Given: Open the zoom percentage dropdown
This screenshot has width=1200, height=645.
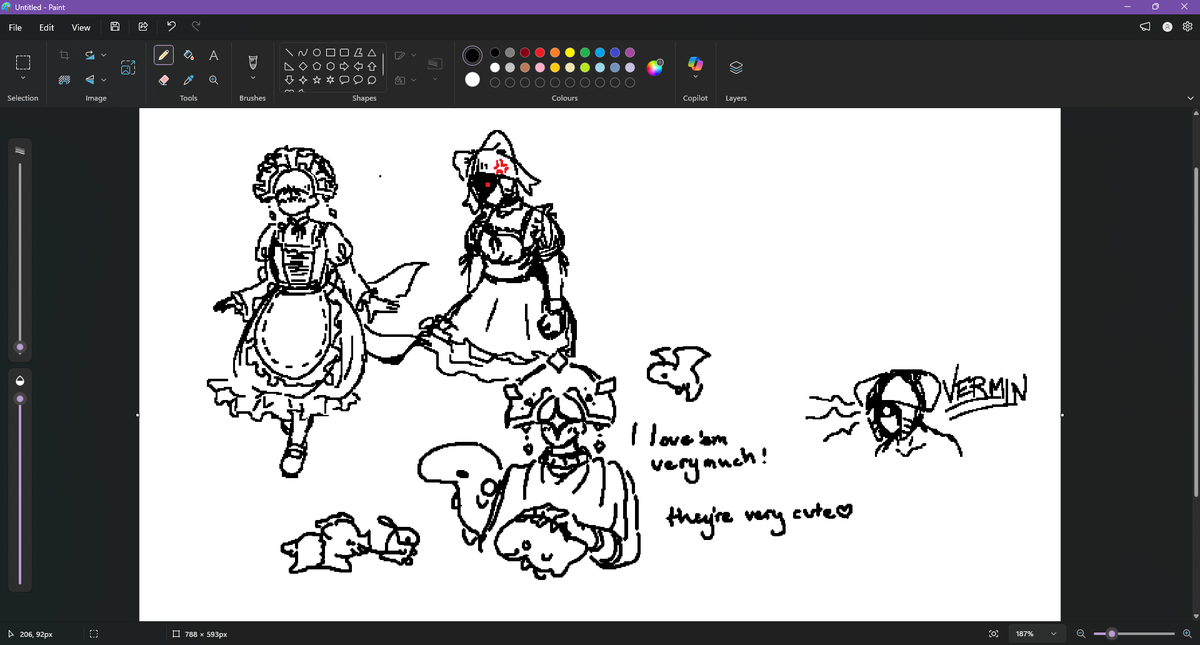Looking at the screenshot, I should 1053,634.
